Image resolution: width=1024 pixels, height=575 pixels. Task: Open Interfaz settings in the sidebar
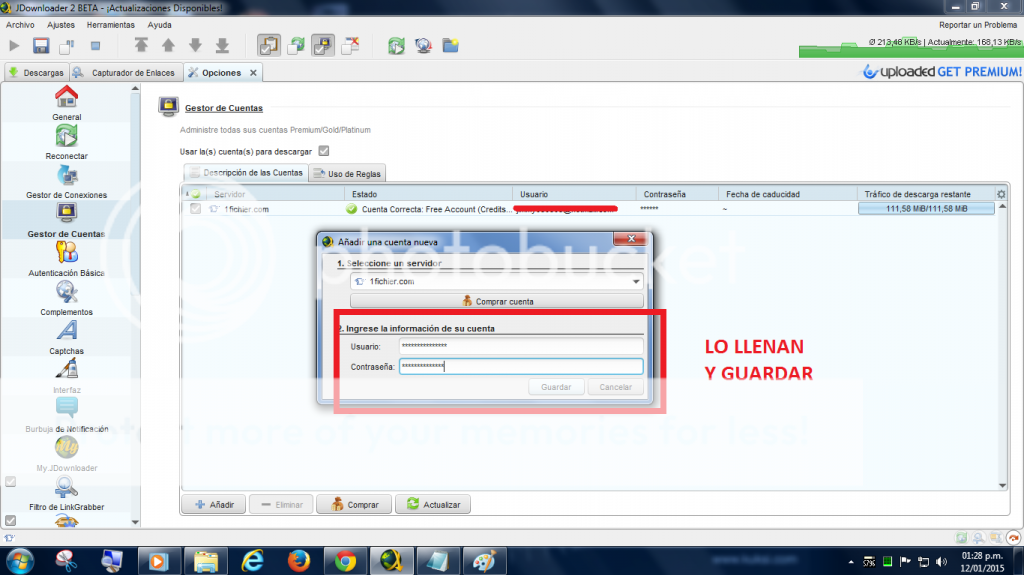pos(67,376)
